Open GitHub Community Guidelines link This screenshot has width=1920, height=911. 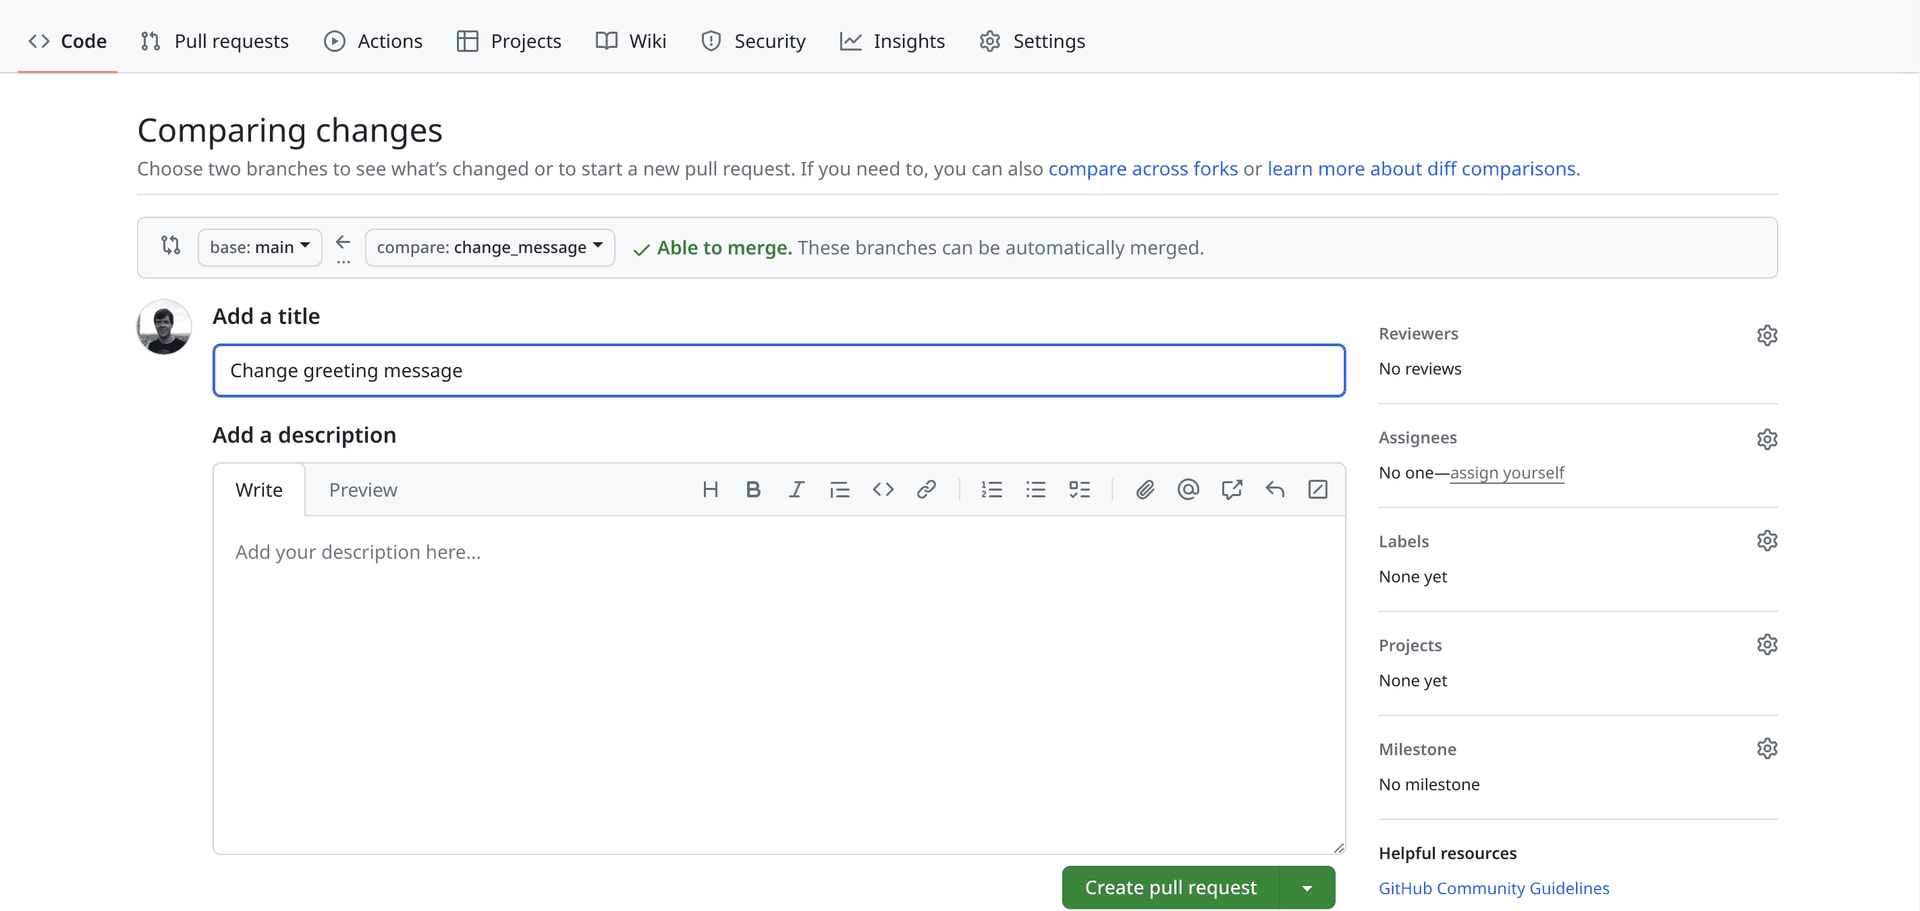pyautogui.click(x=1494, y=888)
